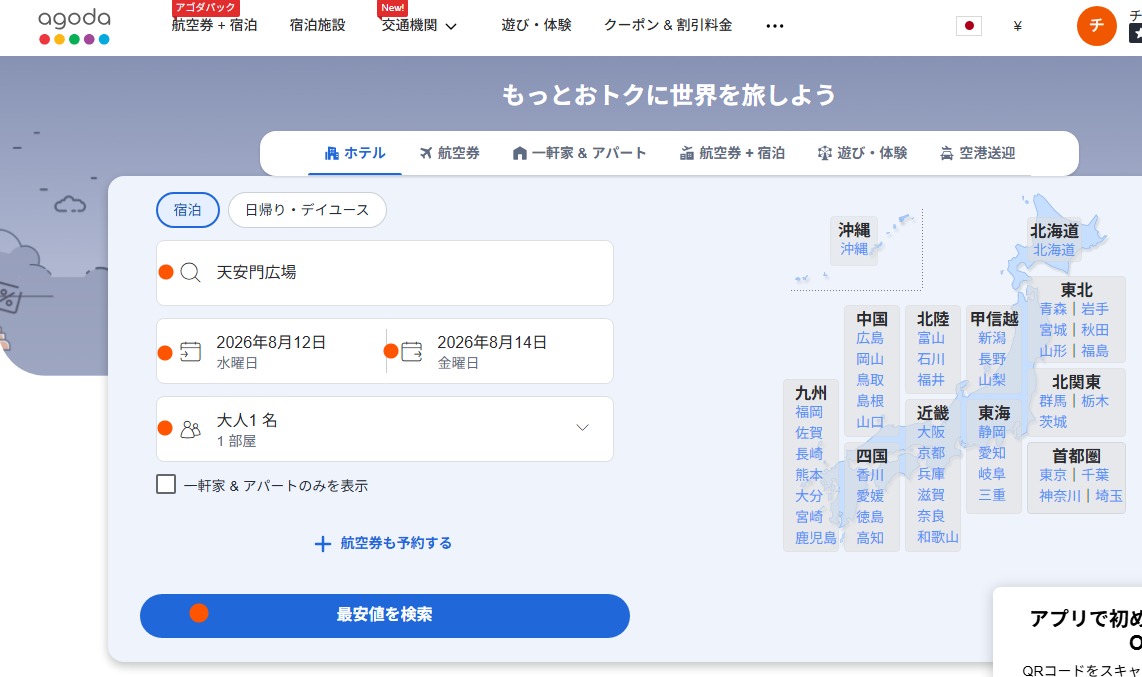This screenshot has height=677, width=1142.
Task: Click the check-out calendar icon
Action: coord(411,352)
